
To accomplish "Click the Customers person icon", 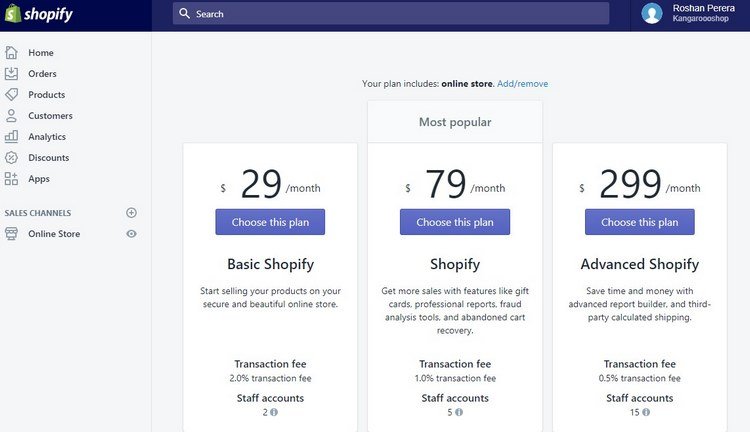I will tap(11, 115).
